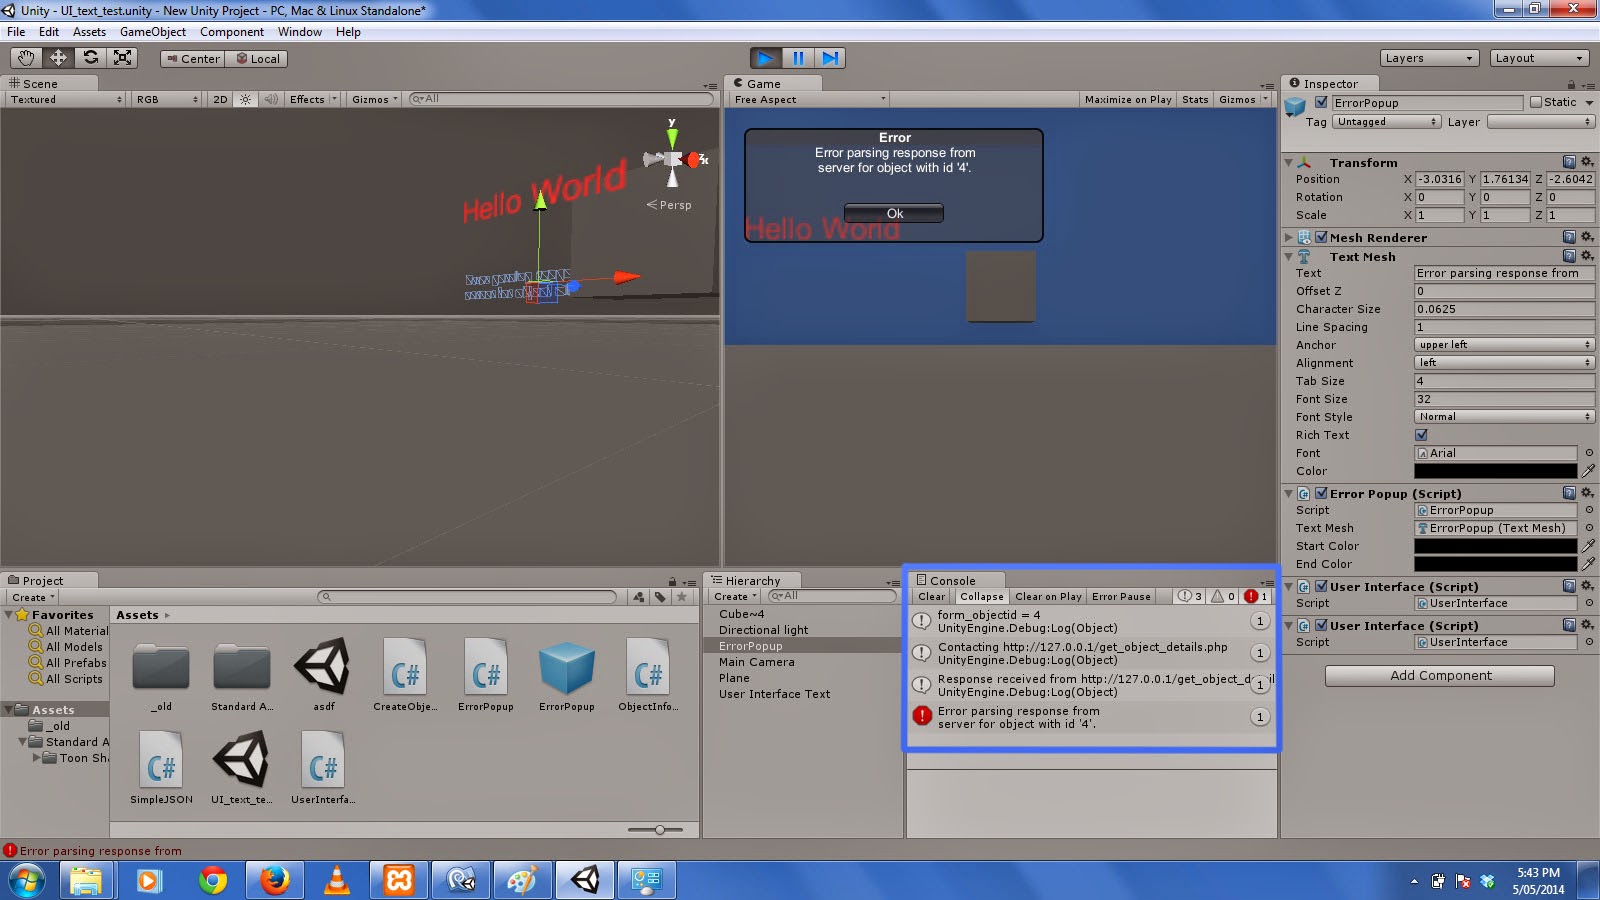Screen dimensions: 1600x900
Task: Open the GameObject menu
Action: 153,32
